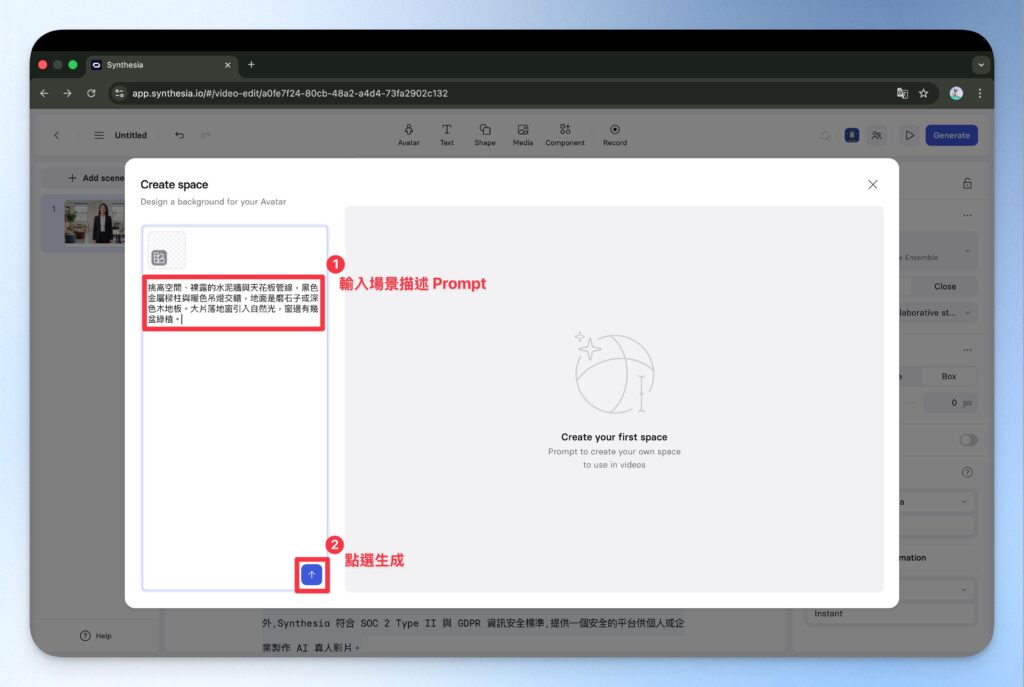Screen dimensions: 1024x687
Task: Open the Component tool
Action: [x=565, y=135]
